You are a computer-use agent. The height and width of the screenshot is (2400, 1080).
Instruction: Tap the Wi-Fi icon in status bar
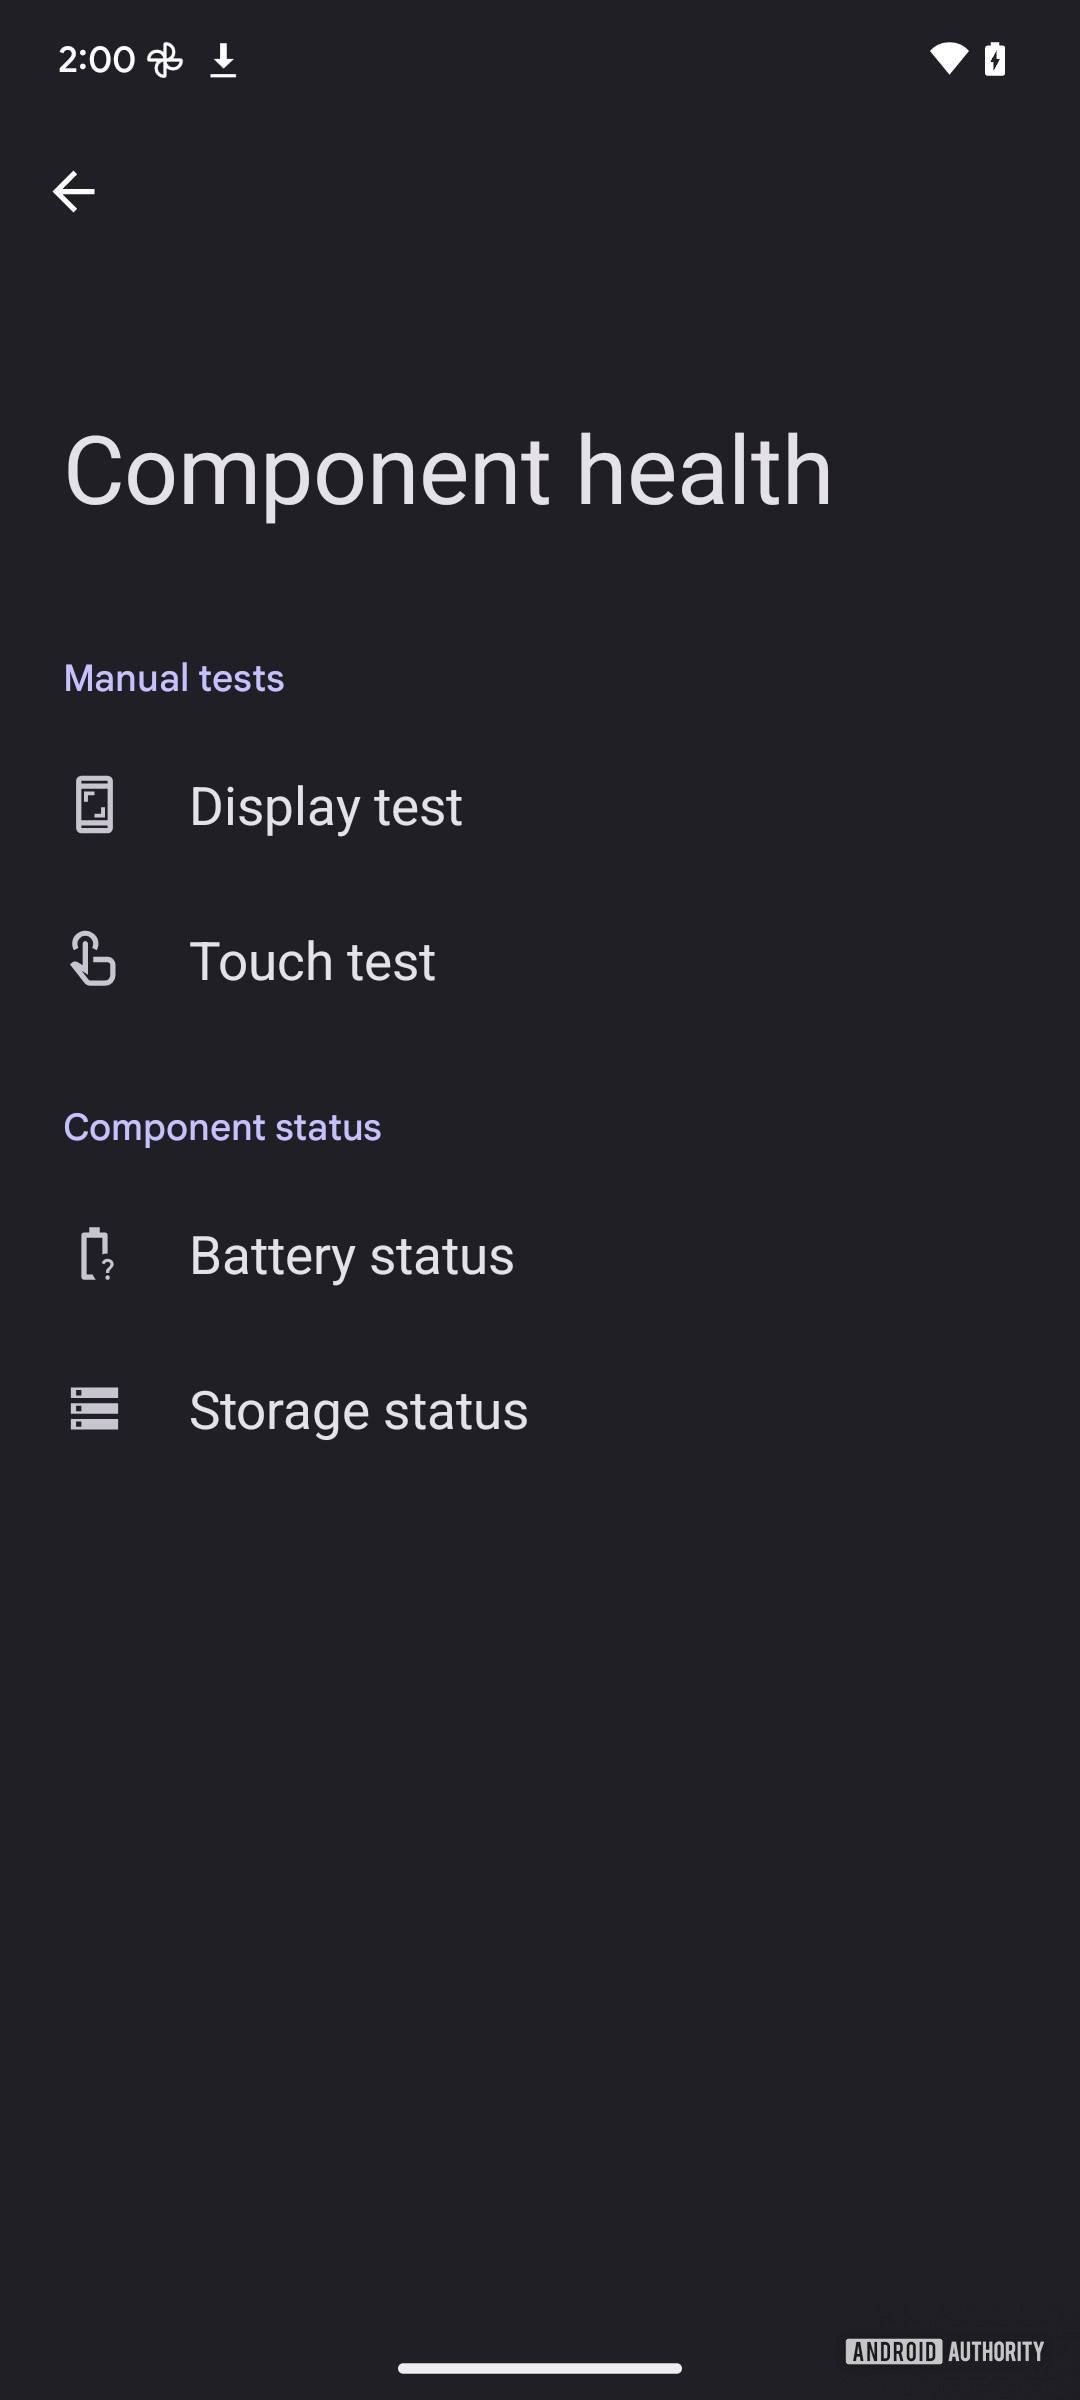tap(947, 59)
